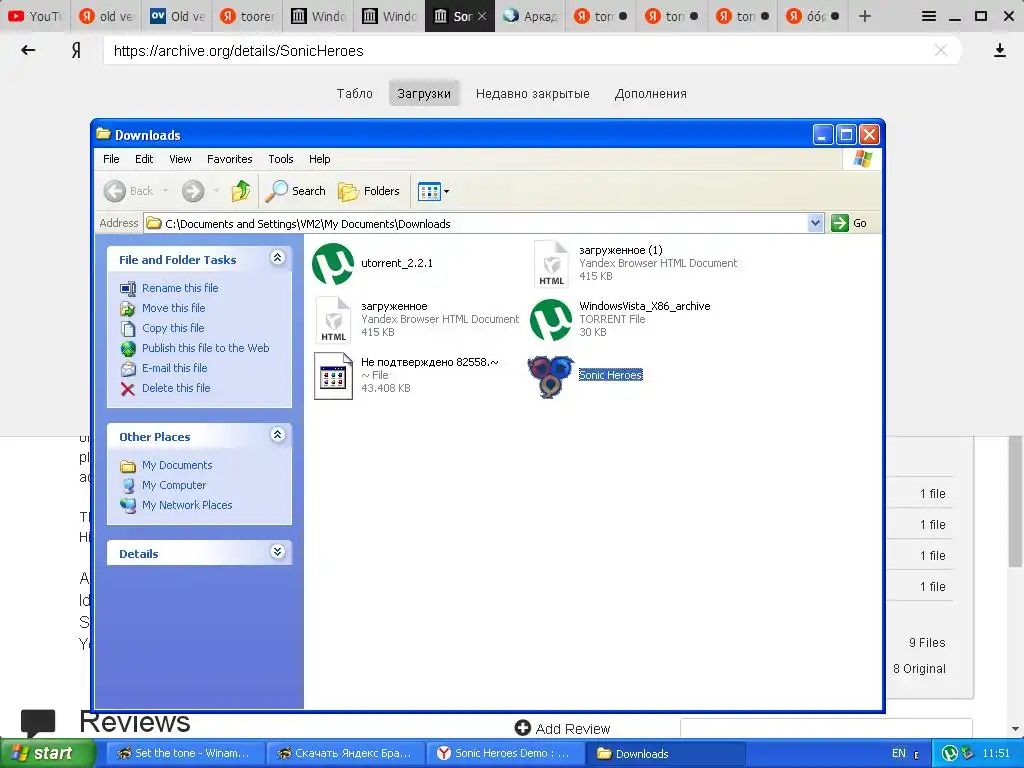
Task: Click the Go button next to address bar
Action: tap(850, 223)
